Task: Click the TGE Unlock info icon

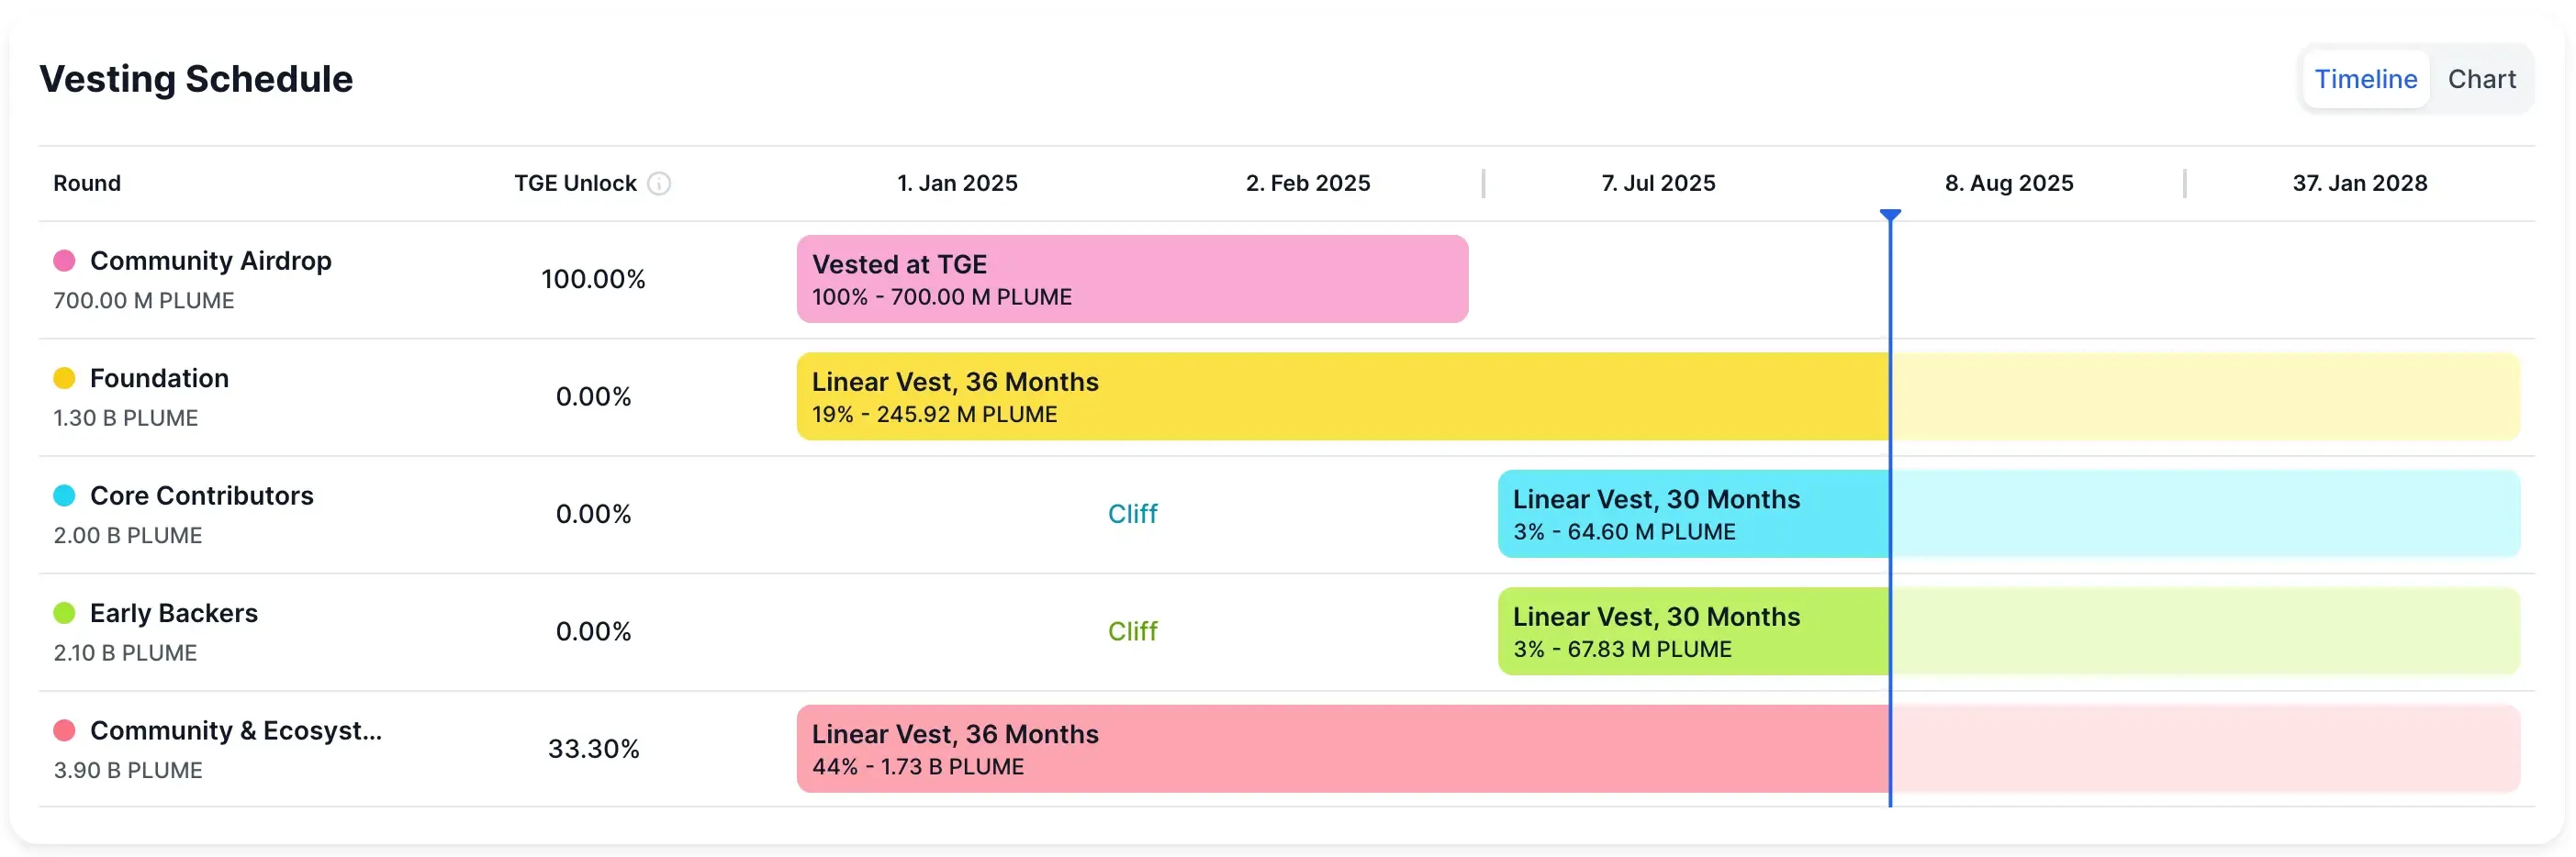Action: (659, 183)
